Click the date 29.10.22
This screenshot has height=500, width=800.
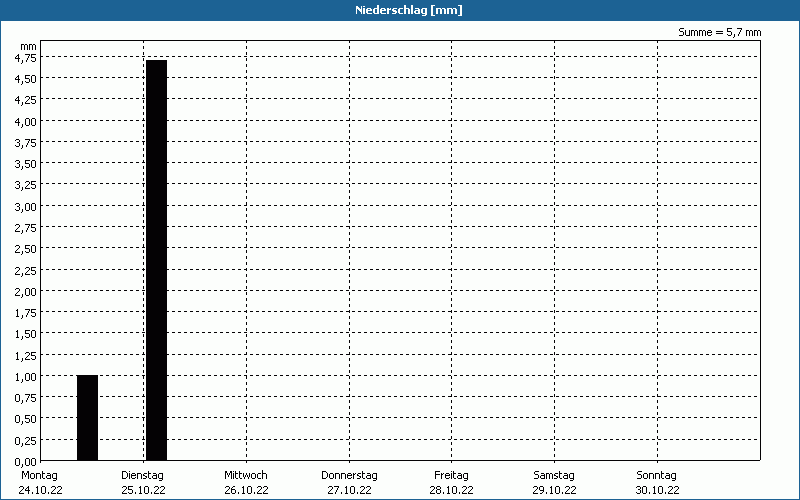555,490
